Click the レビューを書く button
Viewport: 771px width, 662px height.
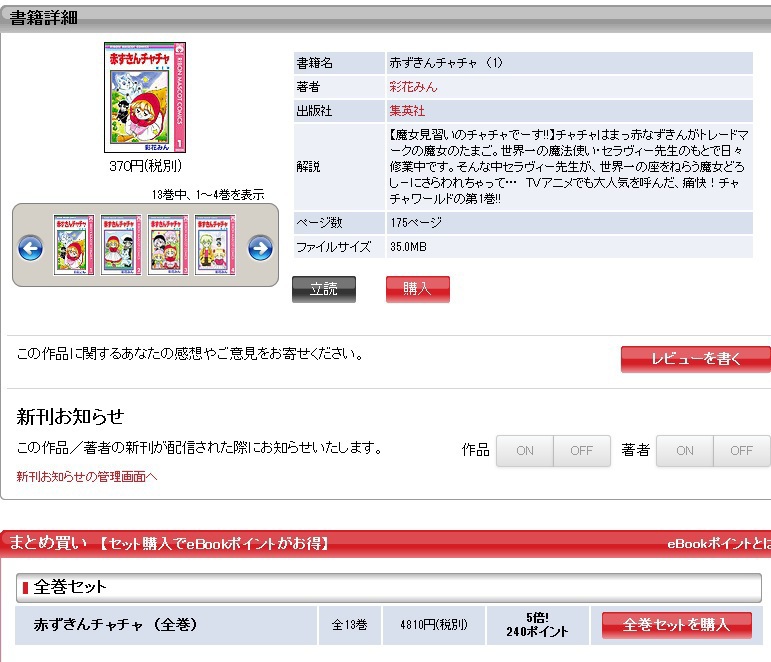pyautogui.click(x=696, y=359)
